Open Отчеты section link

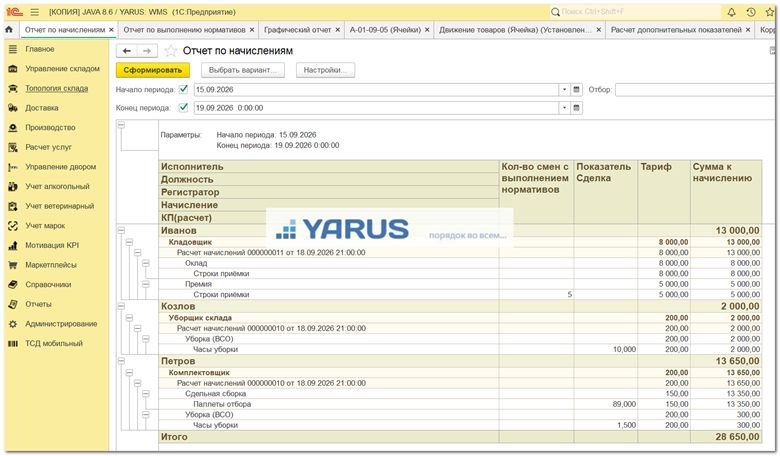38,304
